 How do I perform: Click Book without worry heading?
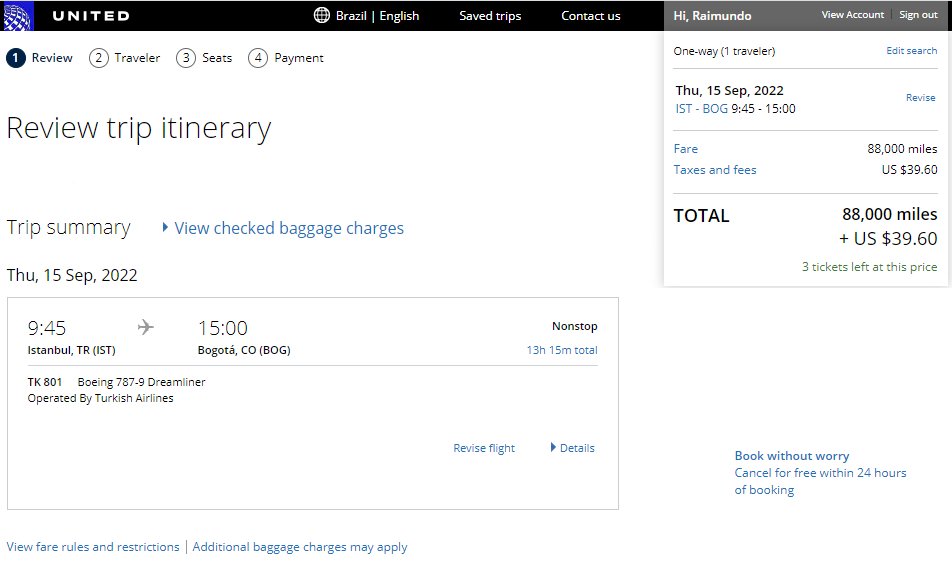coord(792,456)
